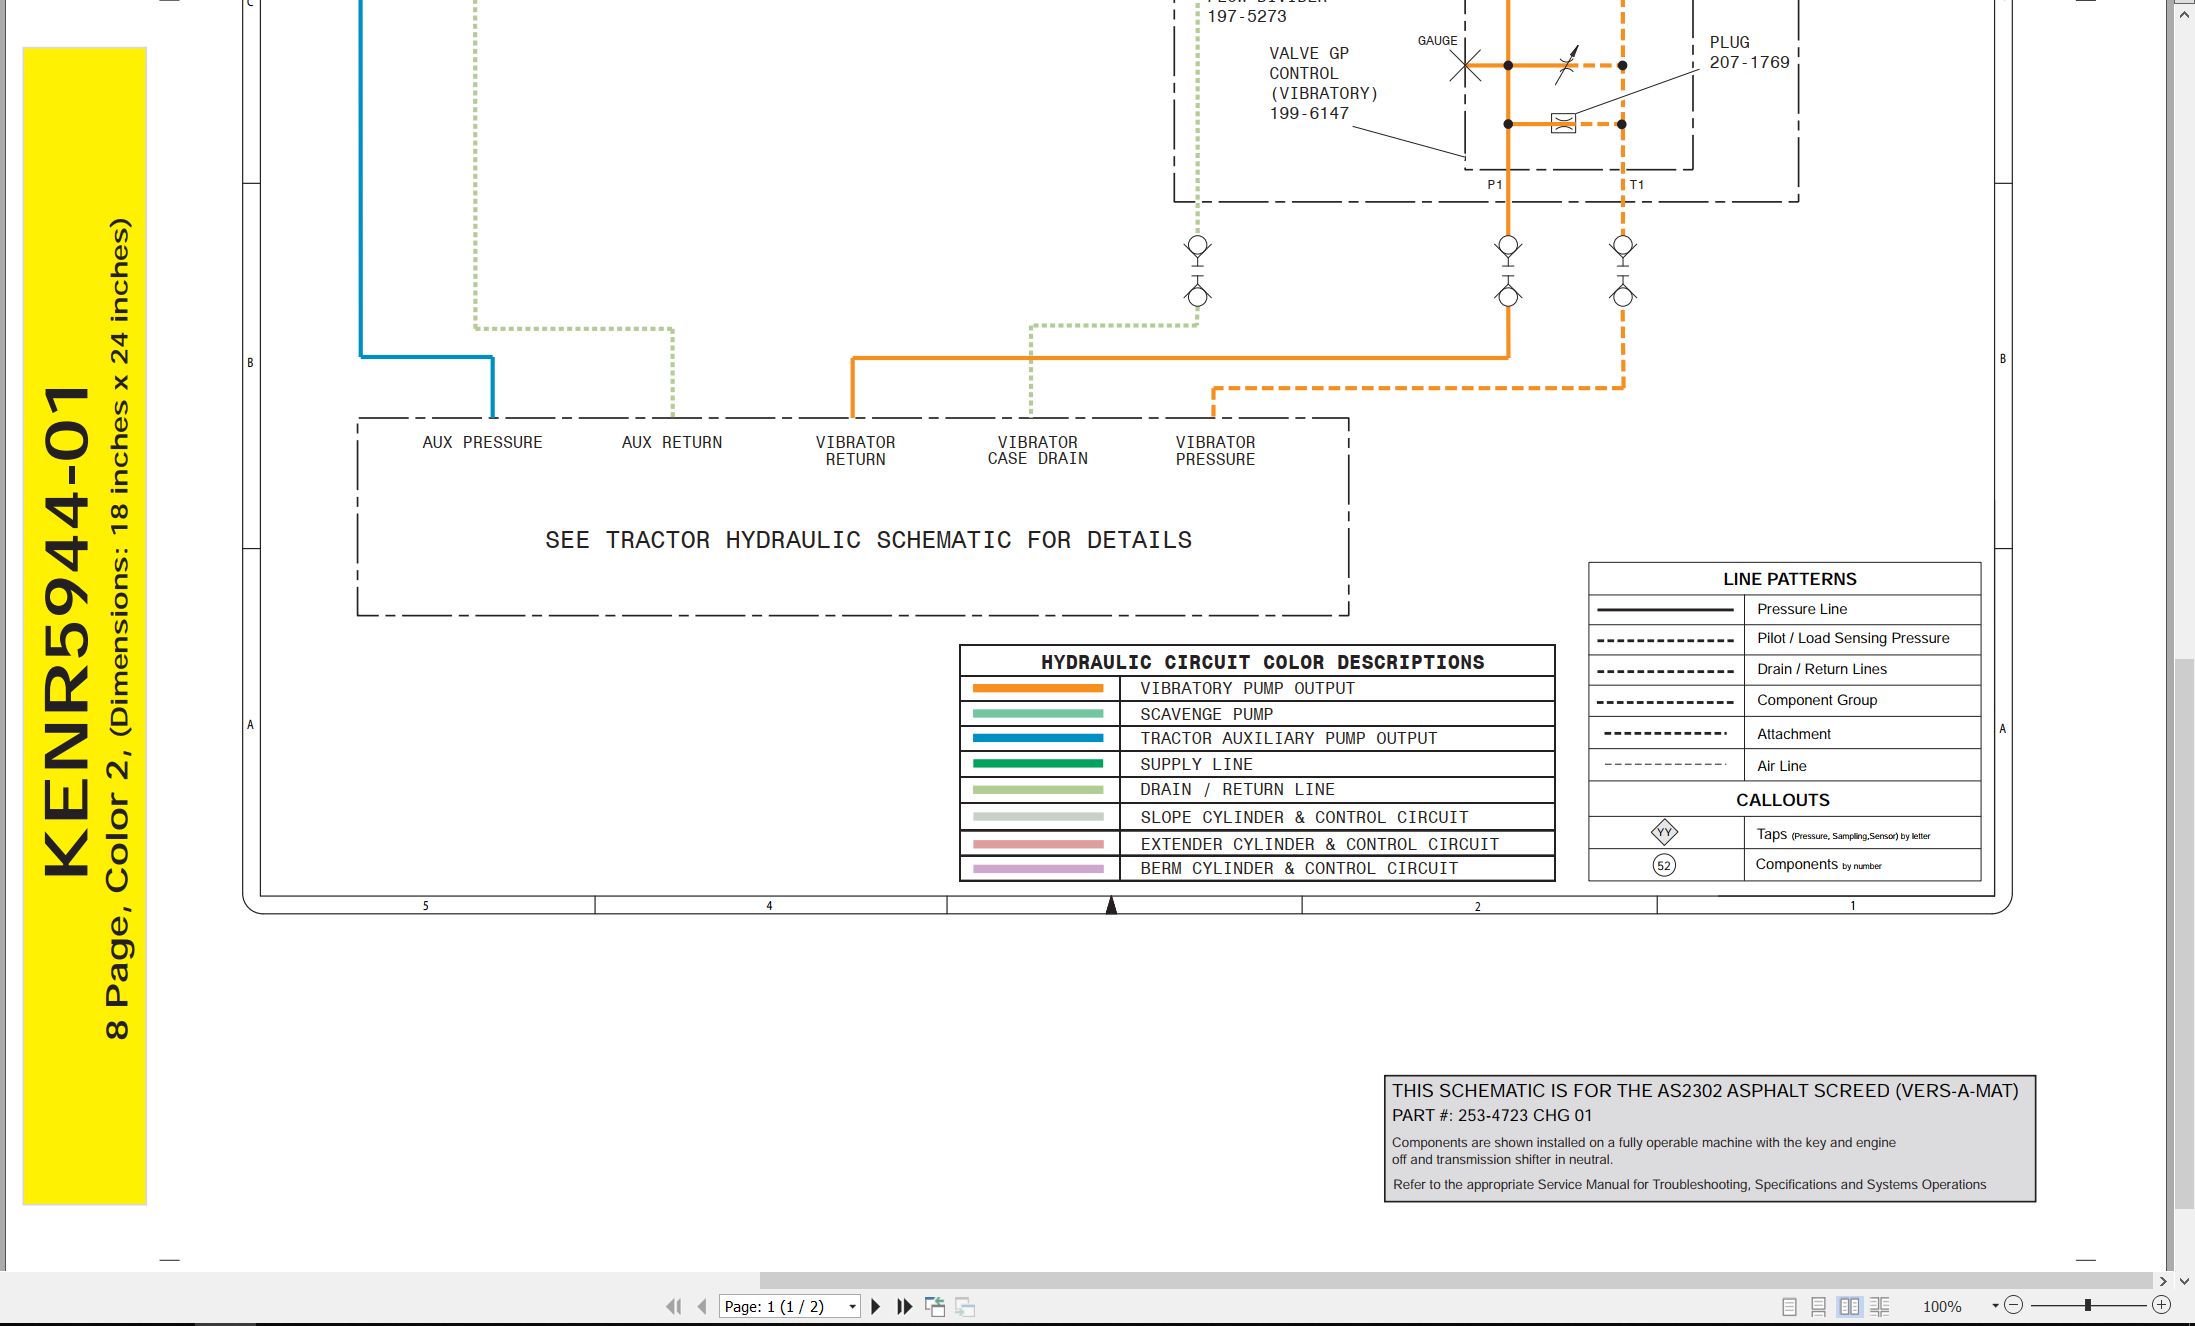Click the horizontal scrollbar right arrow
This screenshot has width=2195, height=1326.
(x=2164, y=1280)
